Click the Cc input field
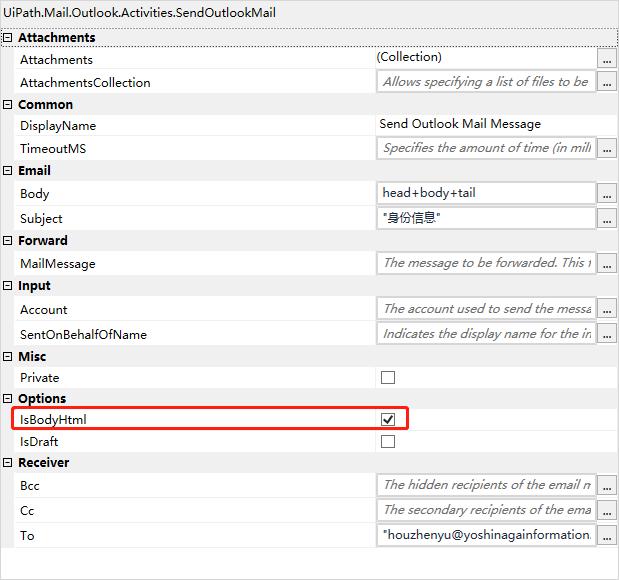Screen dimensions: 619x580 coord(486,510)
